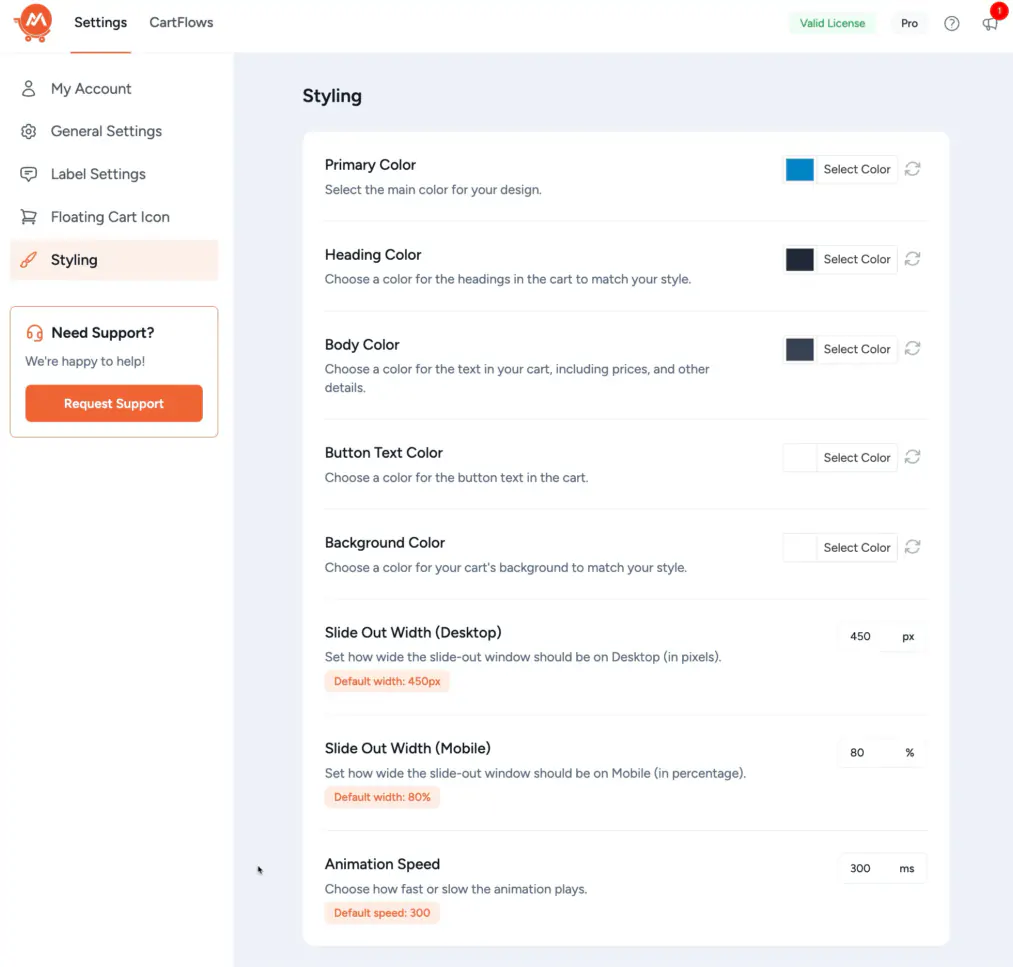Click the Body Color dark swatch
Viewport: 1013px width, 967px height.
800,349
